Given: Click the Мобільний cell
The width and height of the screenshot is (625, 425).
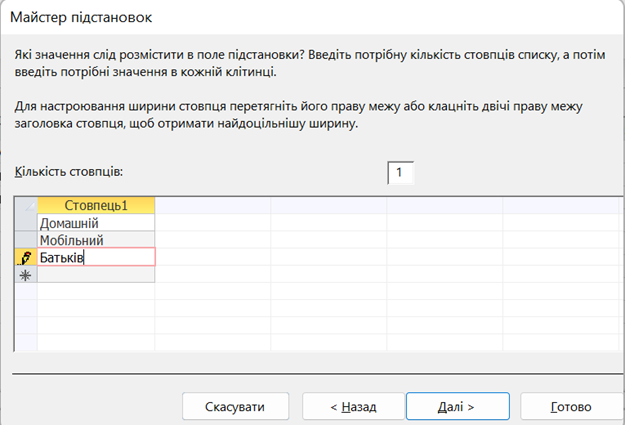Looking at the screenshot, I should click(x=96, y=240).
